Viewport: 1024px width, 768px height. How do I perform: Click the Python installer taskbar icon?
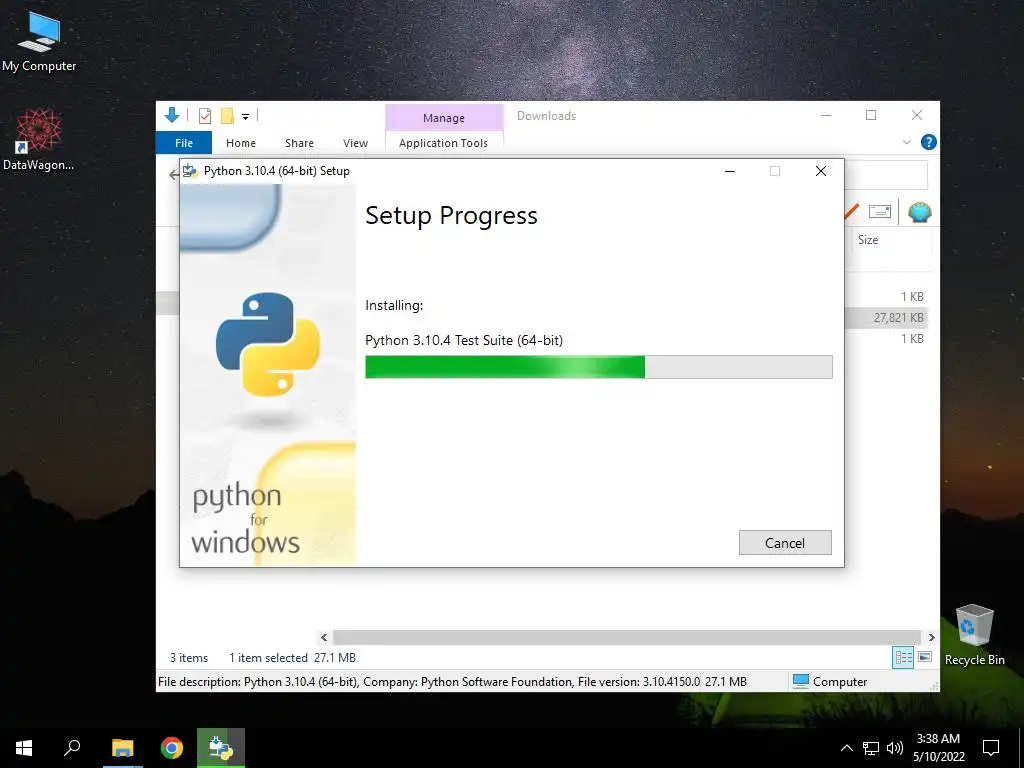click(221, 748)
